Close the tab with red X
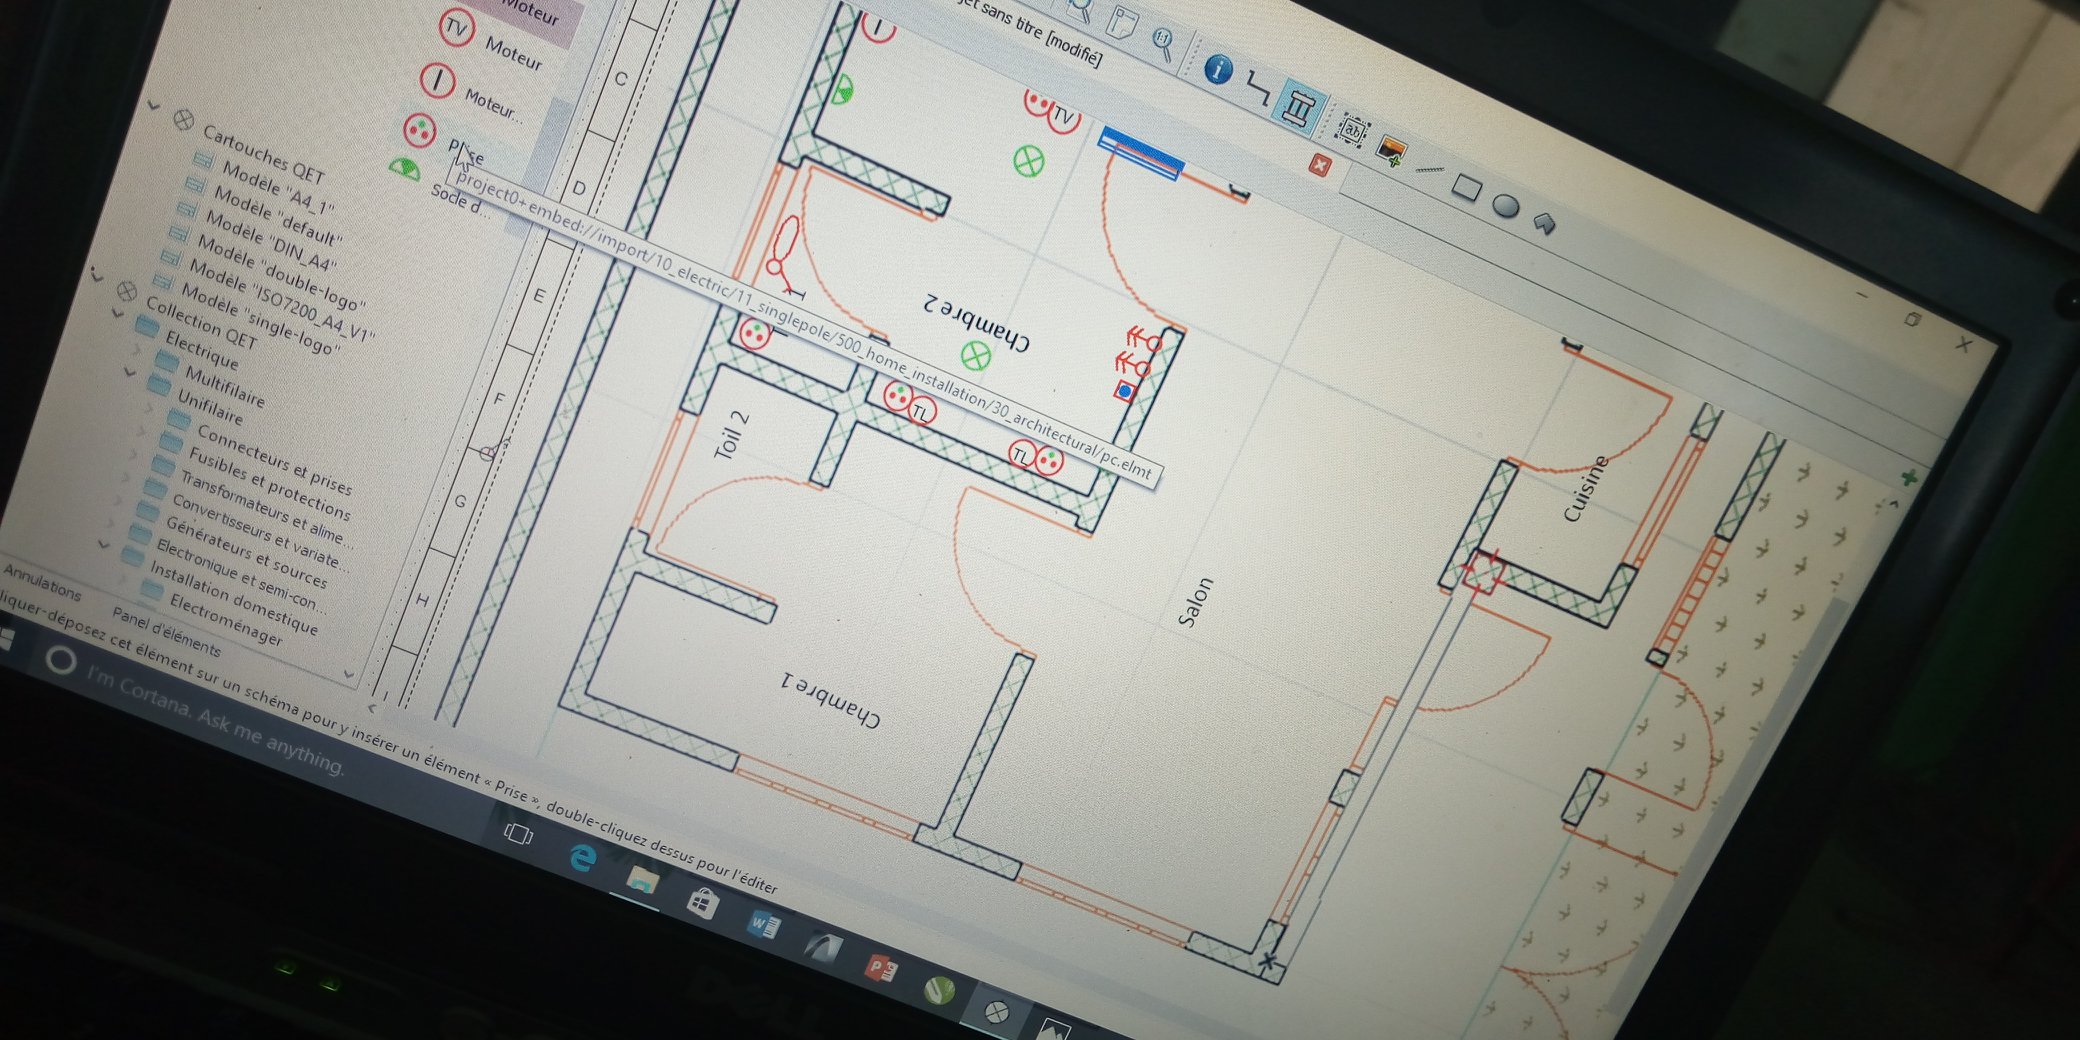This screenshot has width=2080, height=1040. click(x=1320, y=166)
